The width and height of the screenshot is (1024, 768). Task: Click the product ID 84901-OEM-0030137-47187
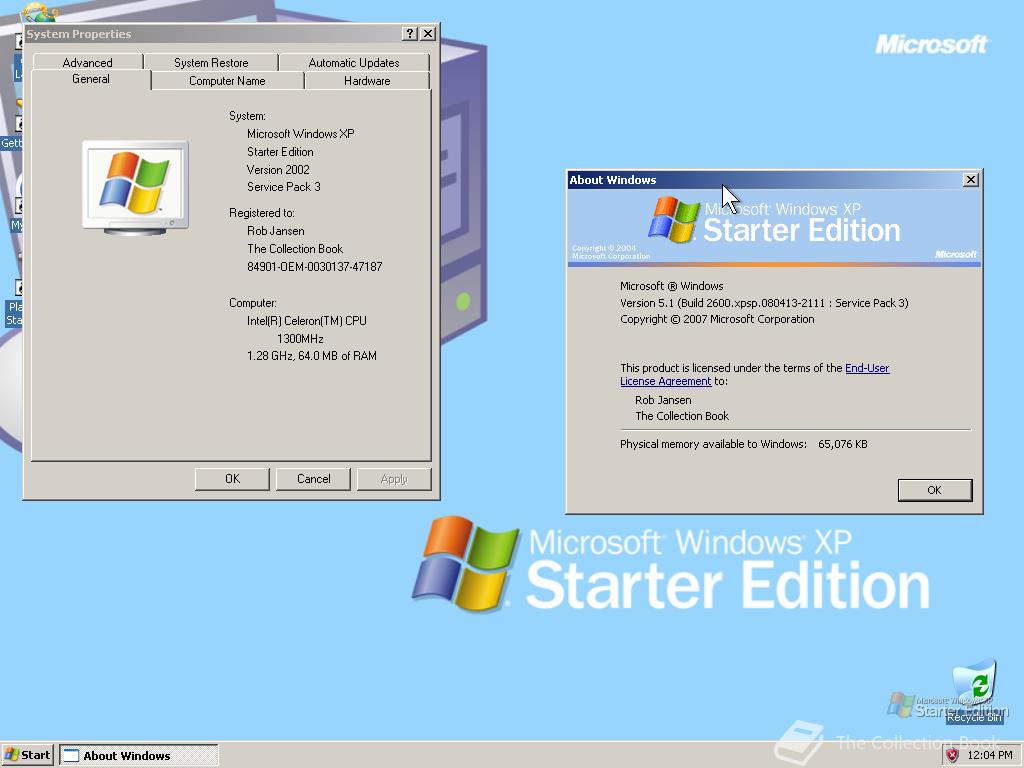click(314, 266)
